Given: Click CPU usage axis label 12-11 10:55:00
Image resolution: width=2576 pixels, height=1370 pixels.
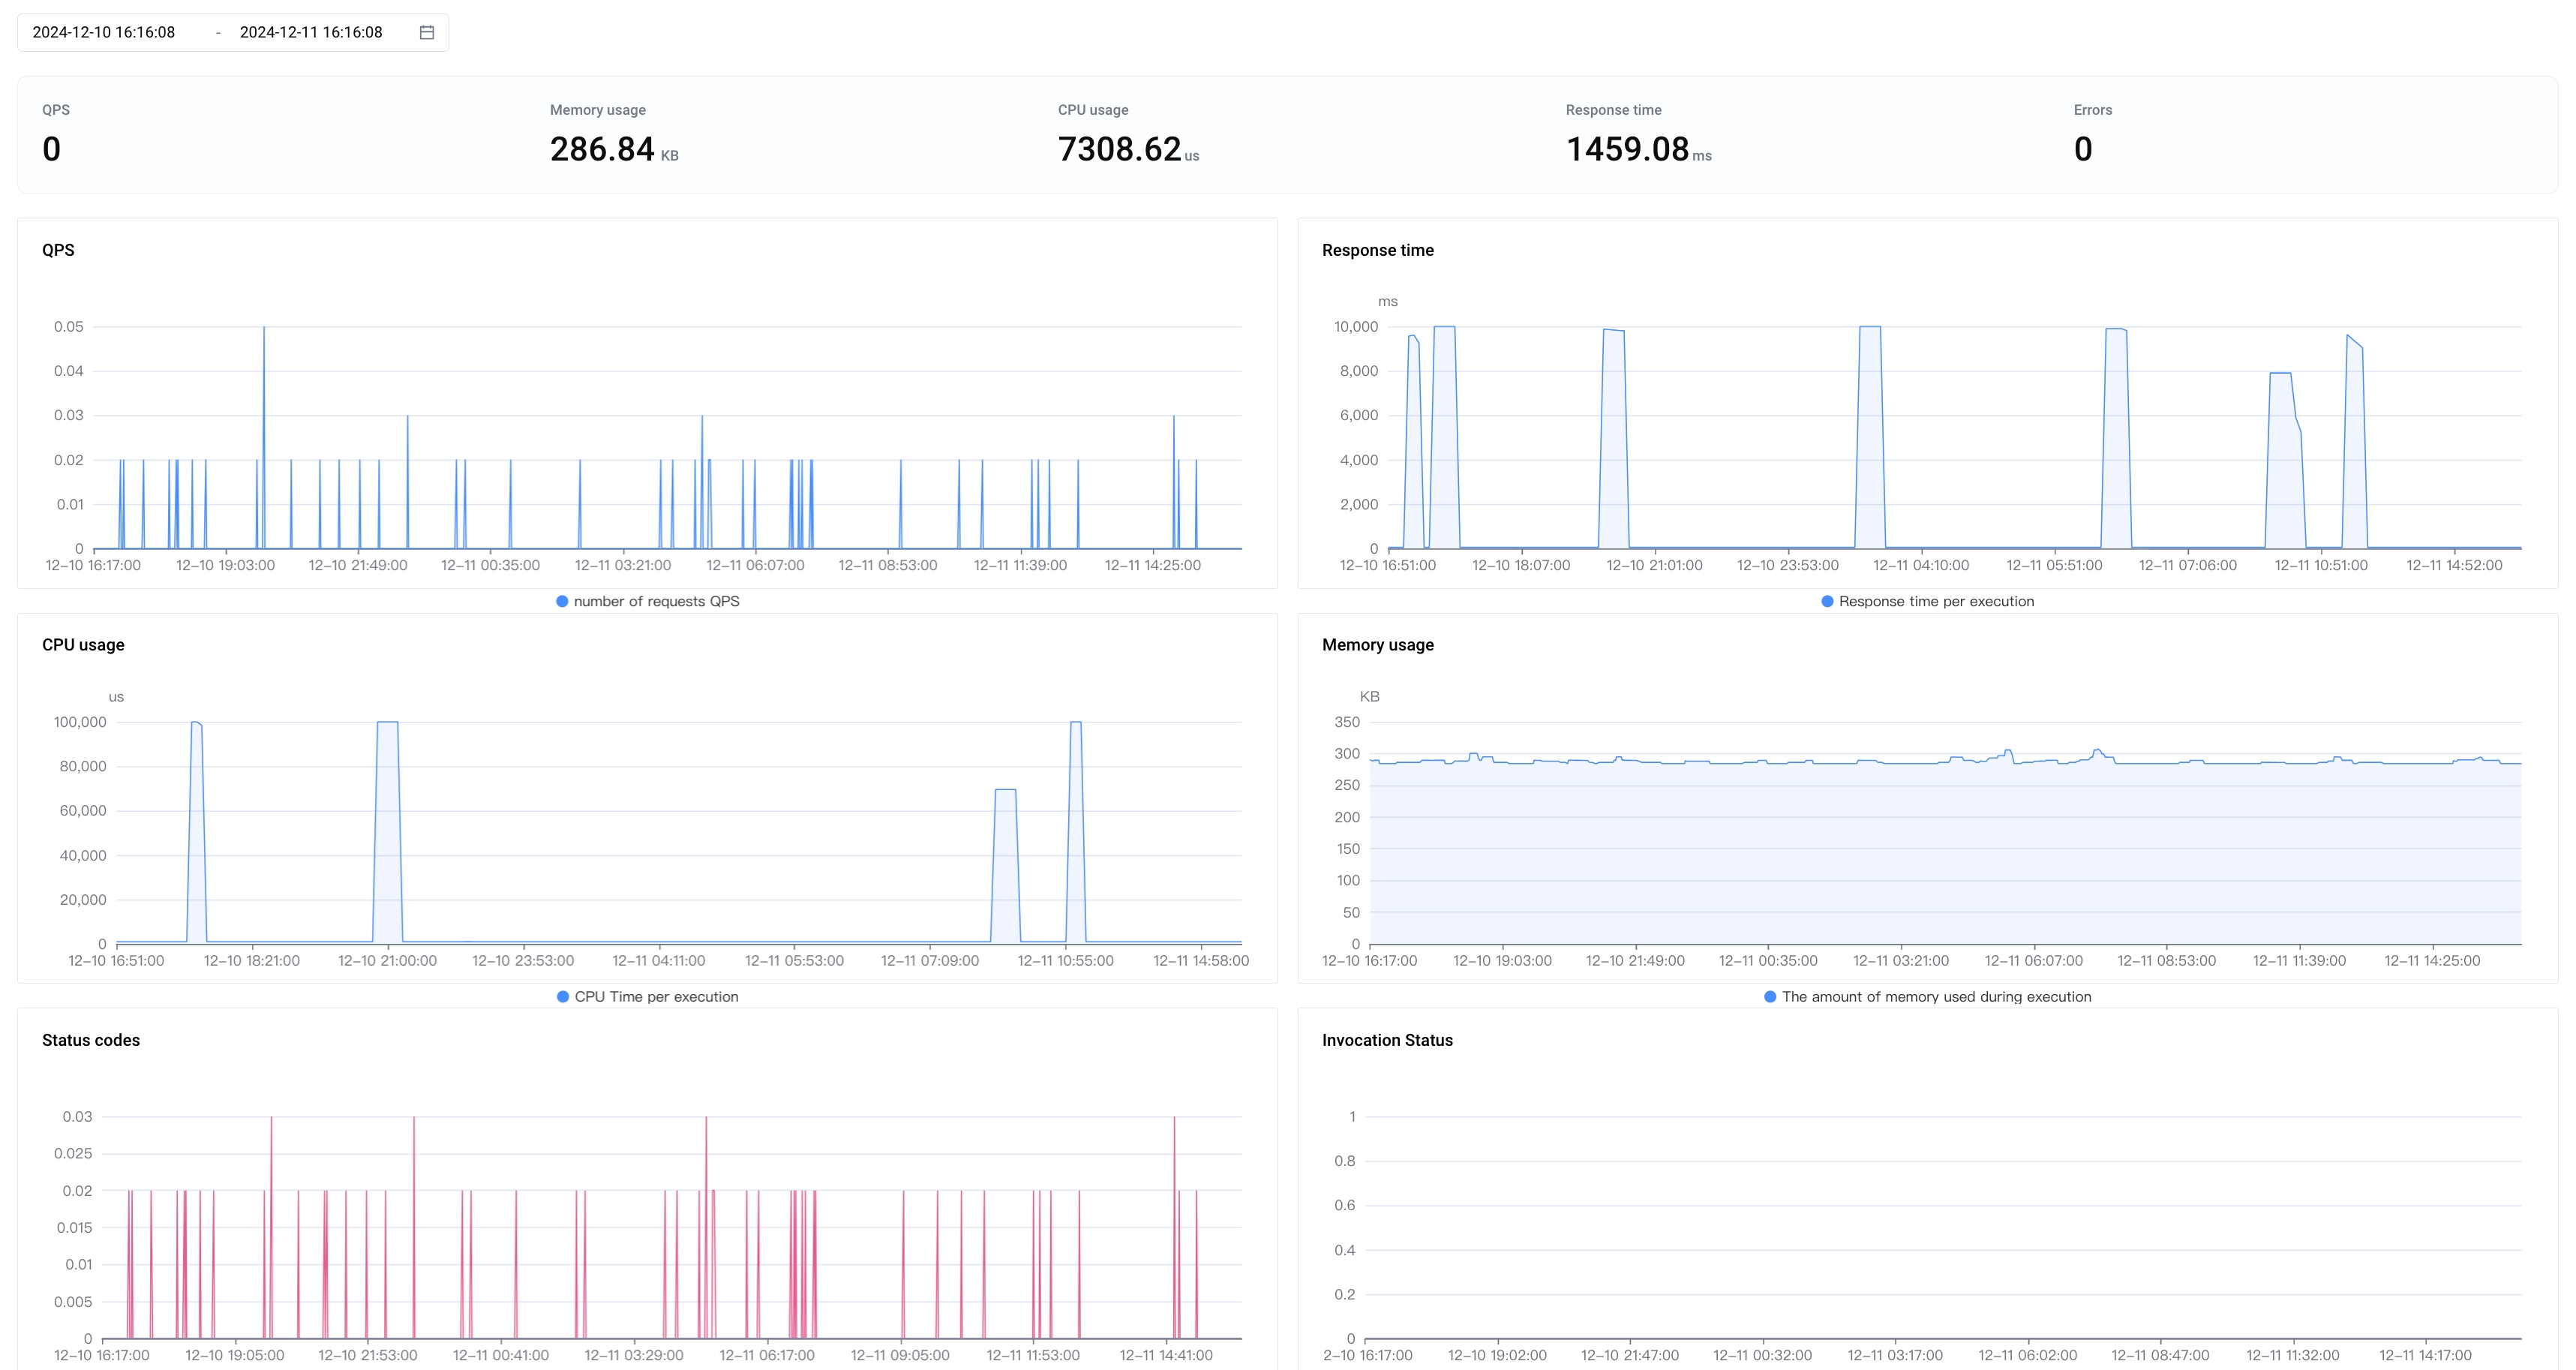Looking at the screenshot, I should coord(1065,960).
